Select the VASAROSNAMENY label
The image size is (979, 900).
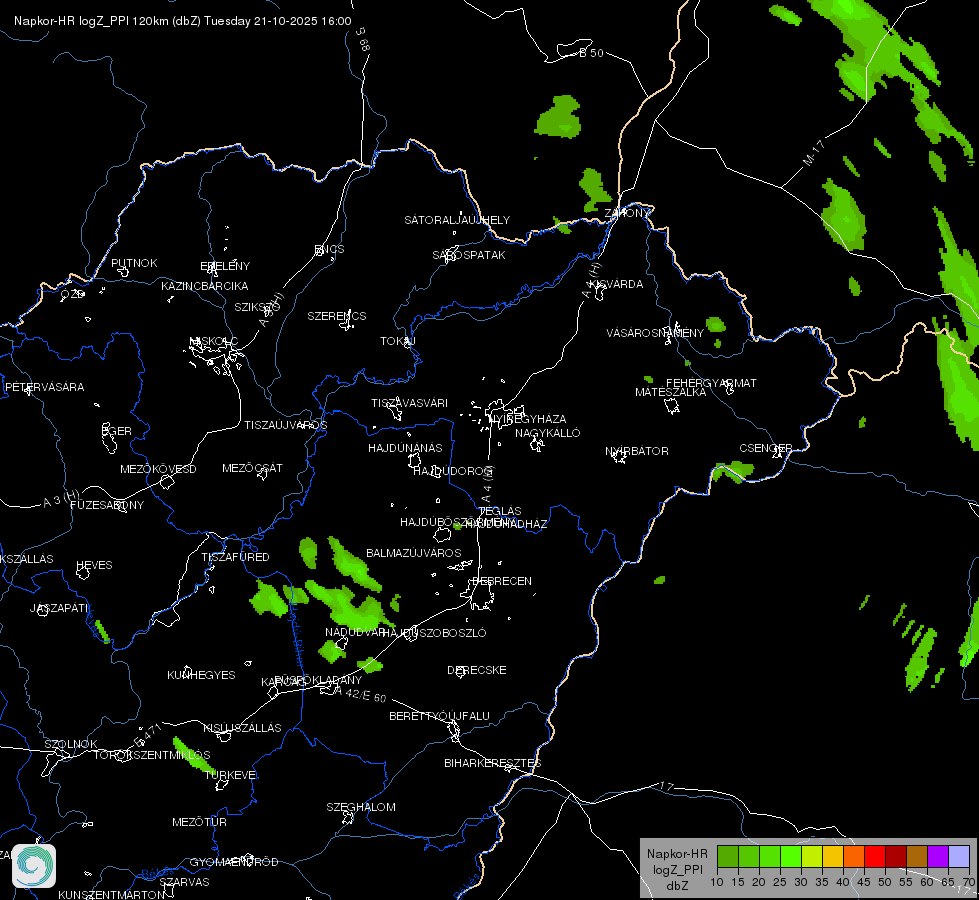click(x=655, y=333)
